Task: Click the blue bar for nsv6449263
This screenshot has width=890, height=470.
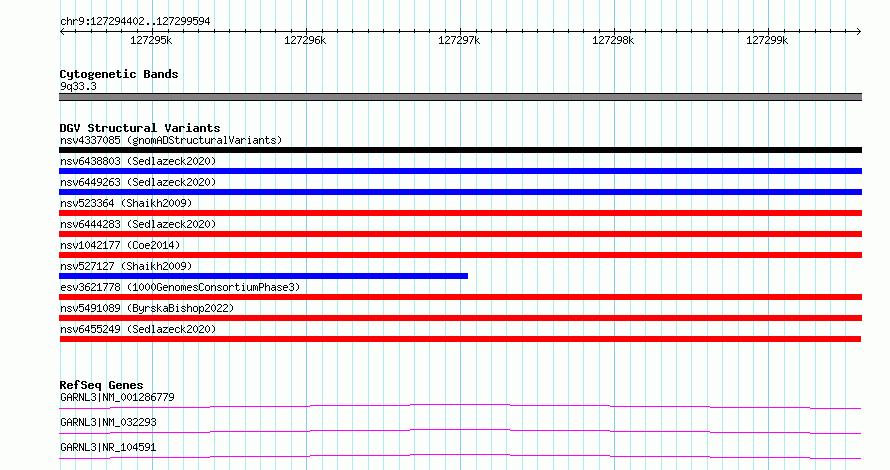Action: click(x=460, y=192)
